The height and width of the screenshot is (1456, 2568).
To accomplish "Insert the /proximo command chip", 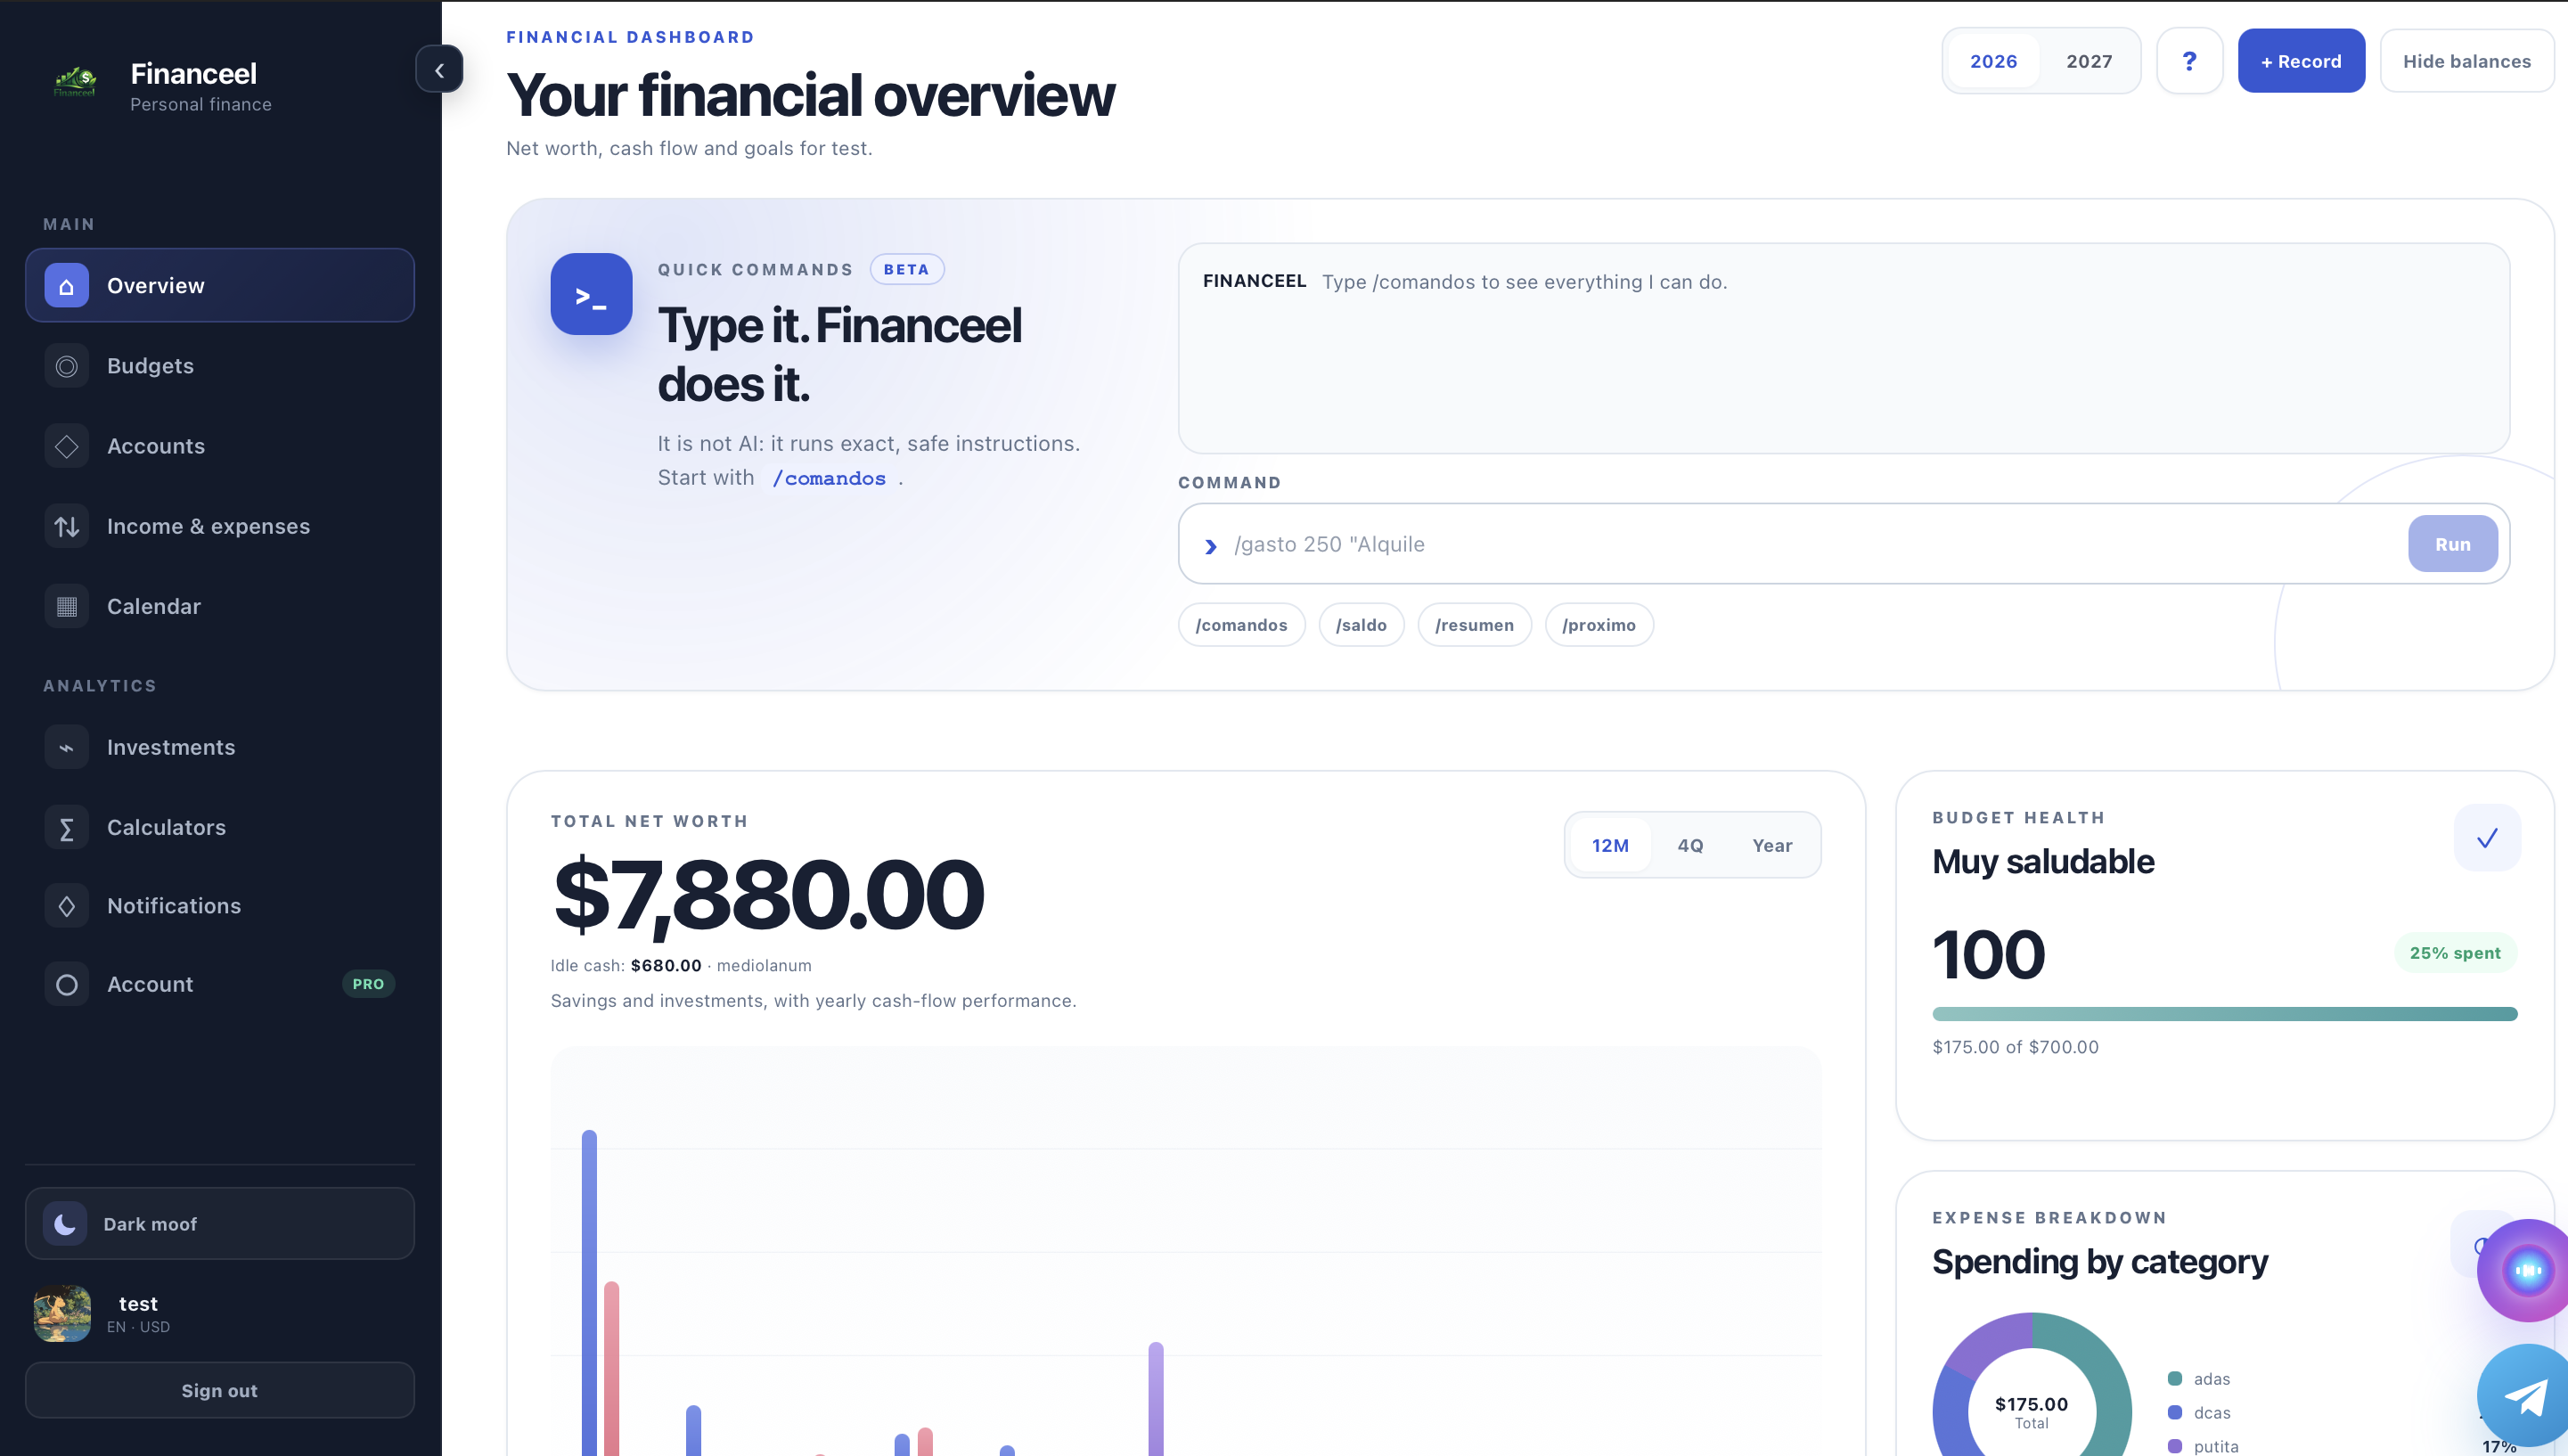I will (1599, 625).
